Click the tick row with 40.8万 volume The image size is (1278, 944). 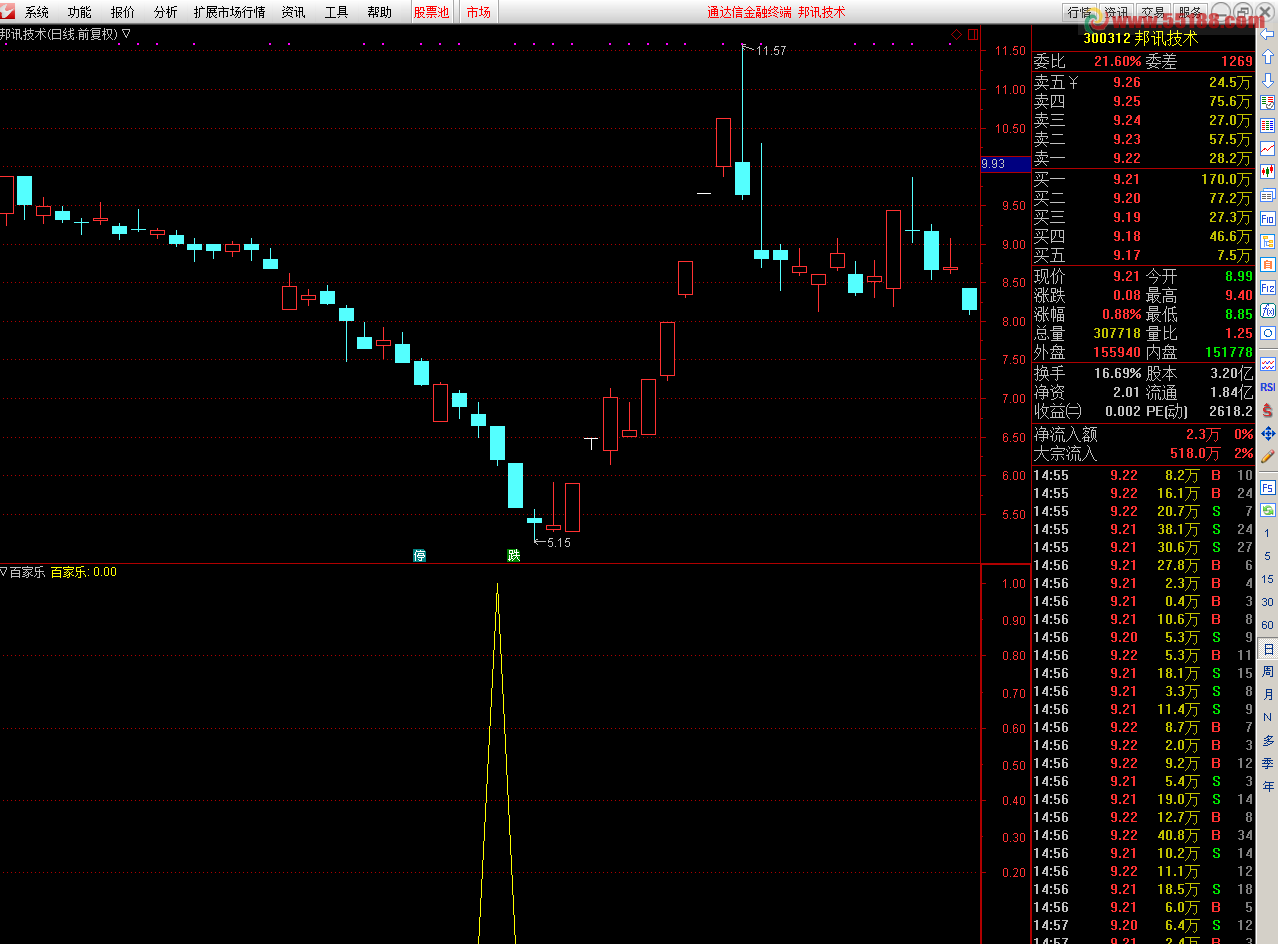tap(1143, 835)
